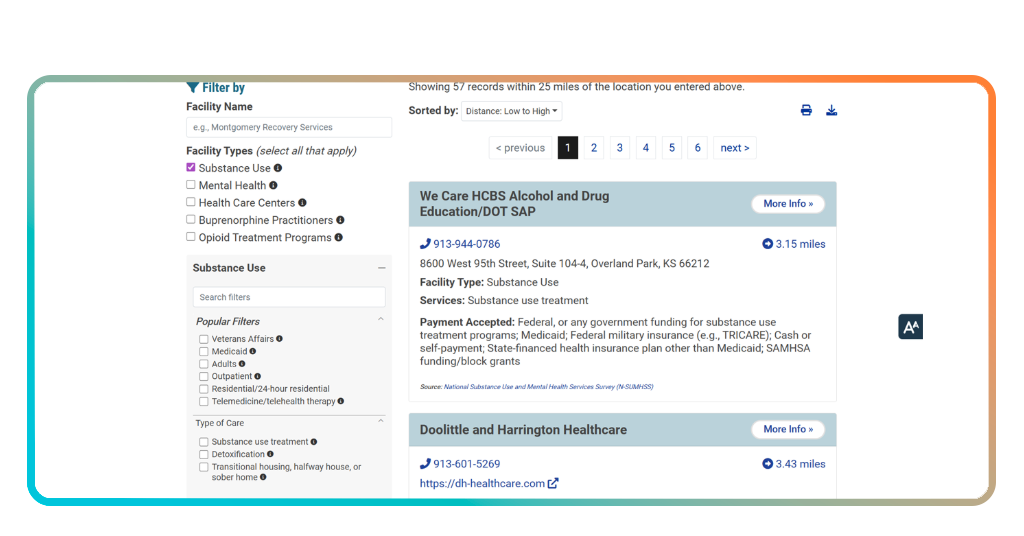Open More Info for We Care HCBS
1024x536 pixels.
(x=788, y=204)
